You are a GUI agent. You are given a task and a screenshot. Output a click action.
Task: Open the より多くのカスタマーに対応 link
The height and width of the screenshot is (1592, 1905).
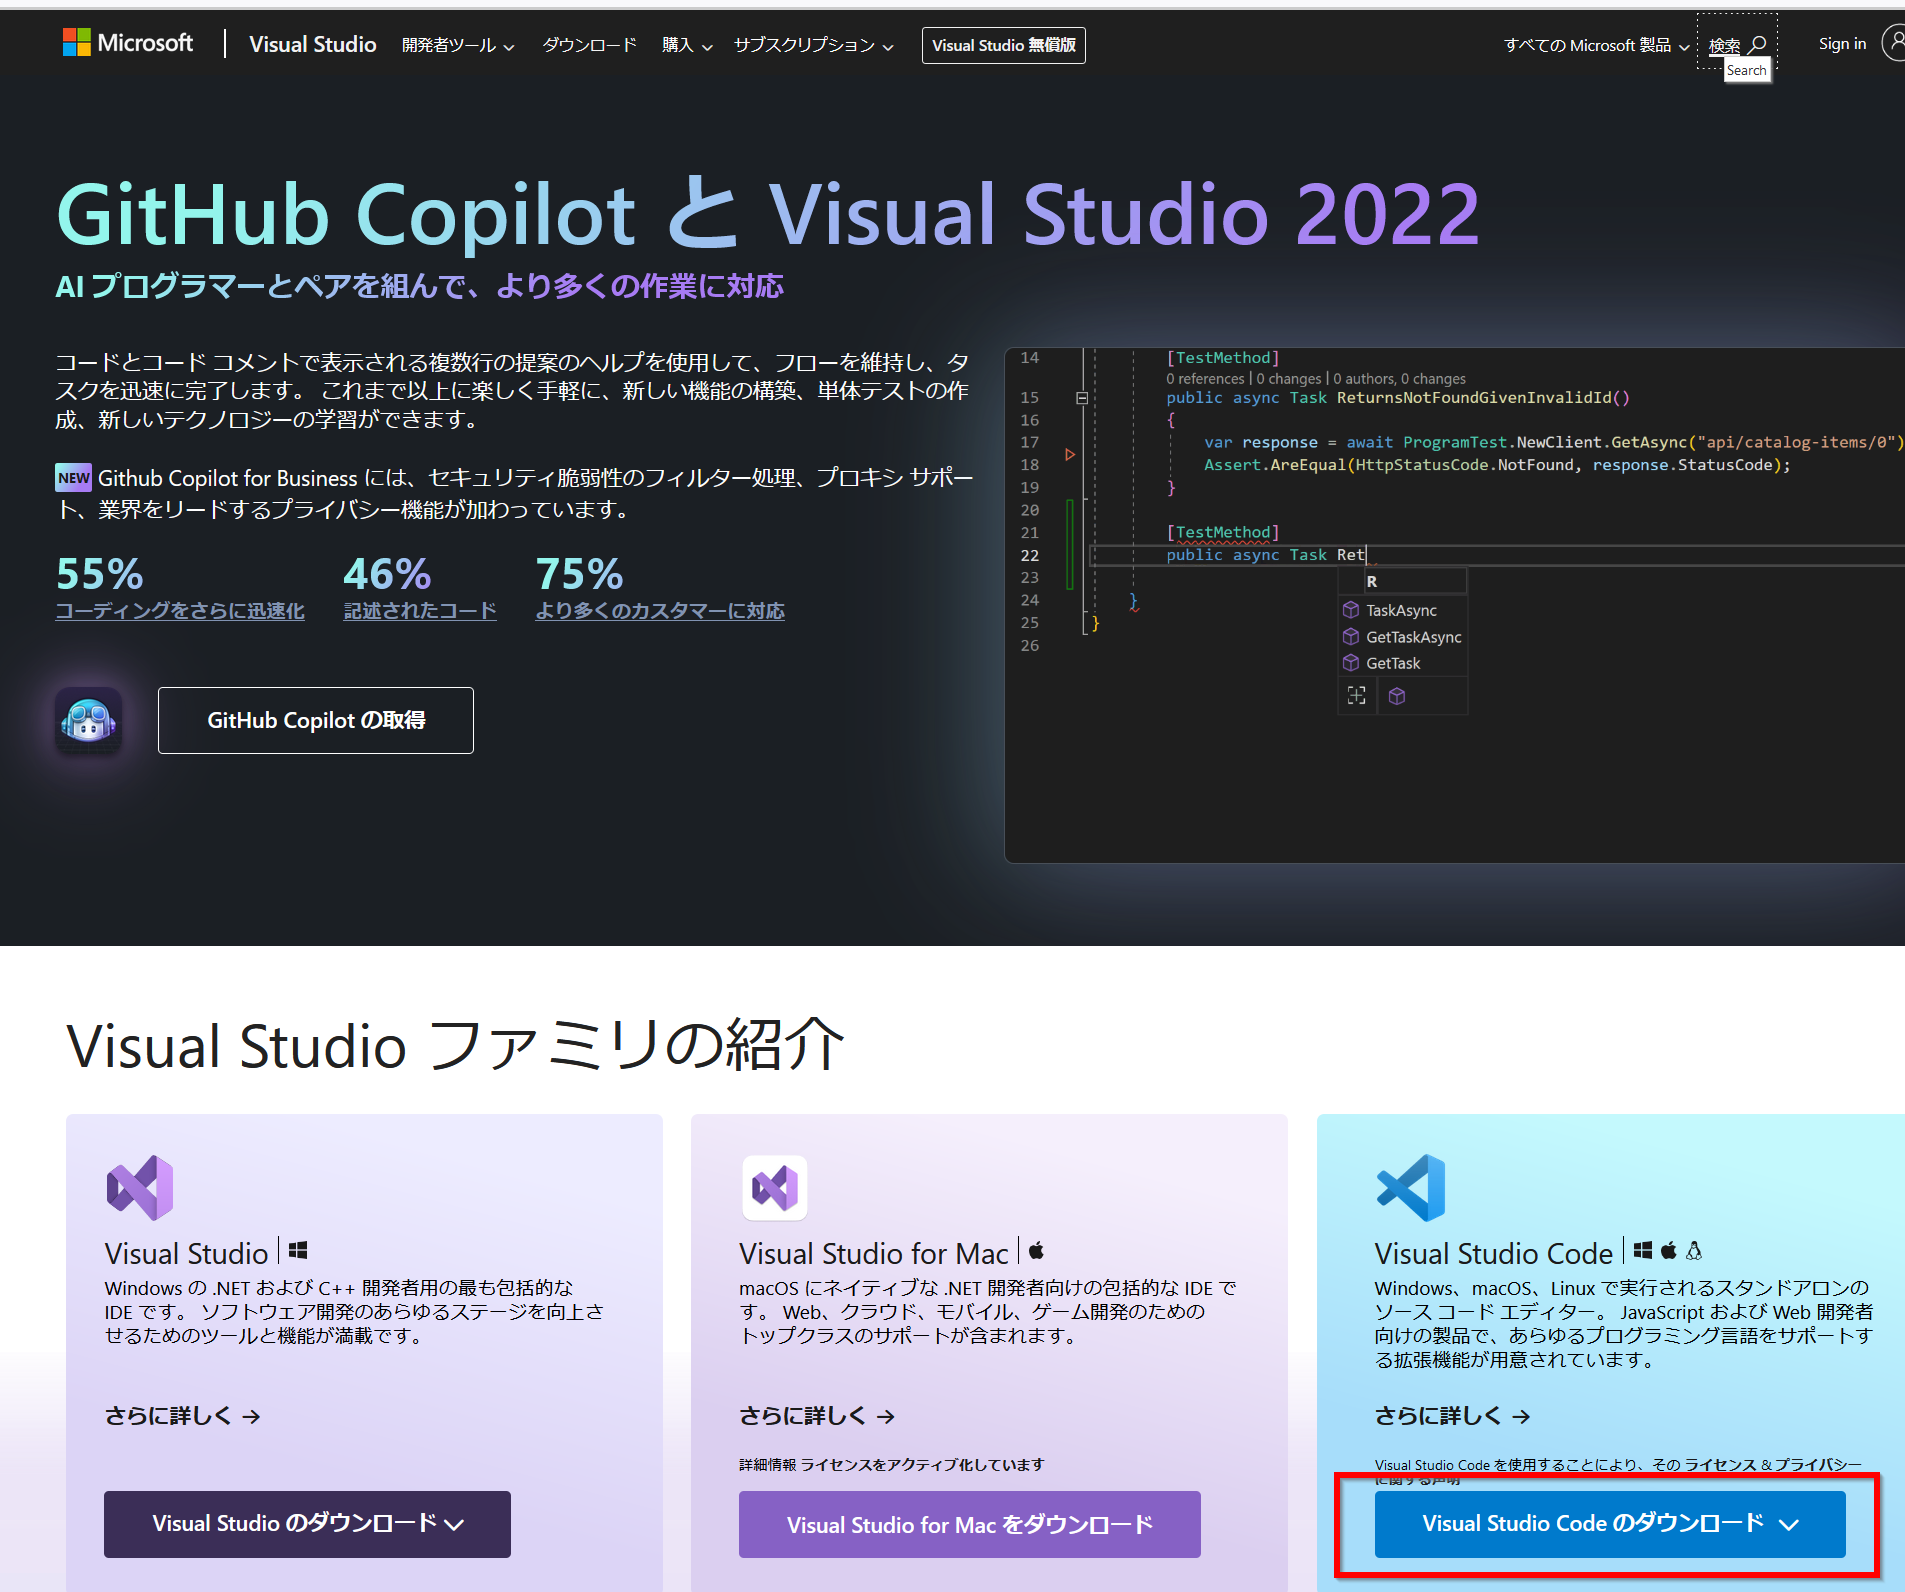click(x=660, y=611)
